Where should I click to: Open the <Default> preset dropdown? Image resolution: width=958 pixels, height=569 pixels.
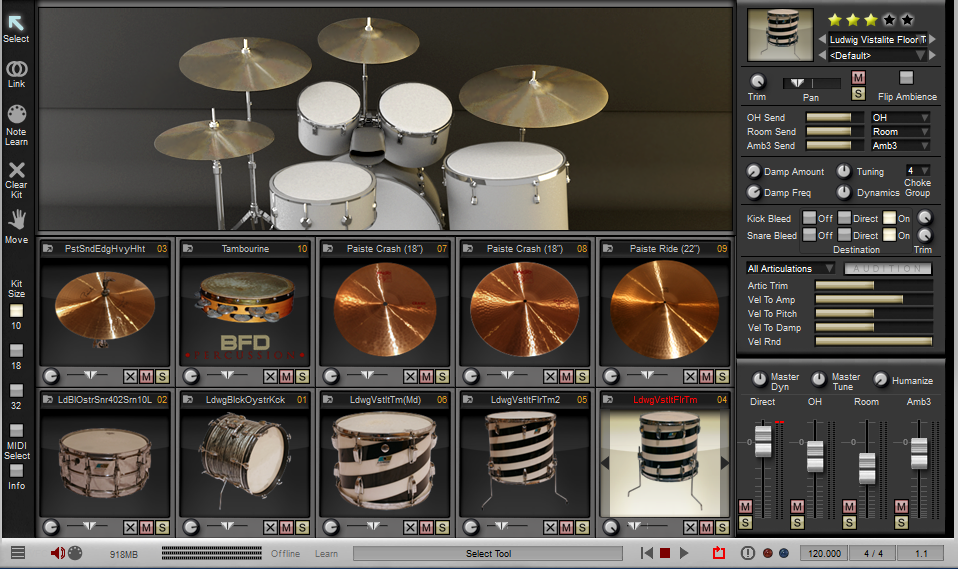877,55
